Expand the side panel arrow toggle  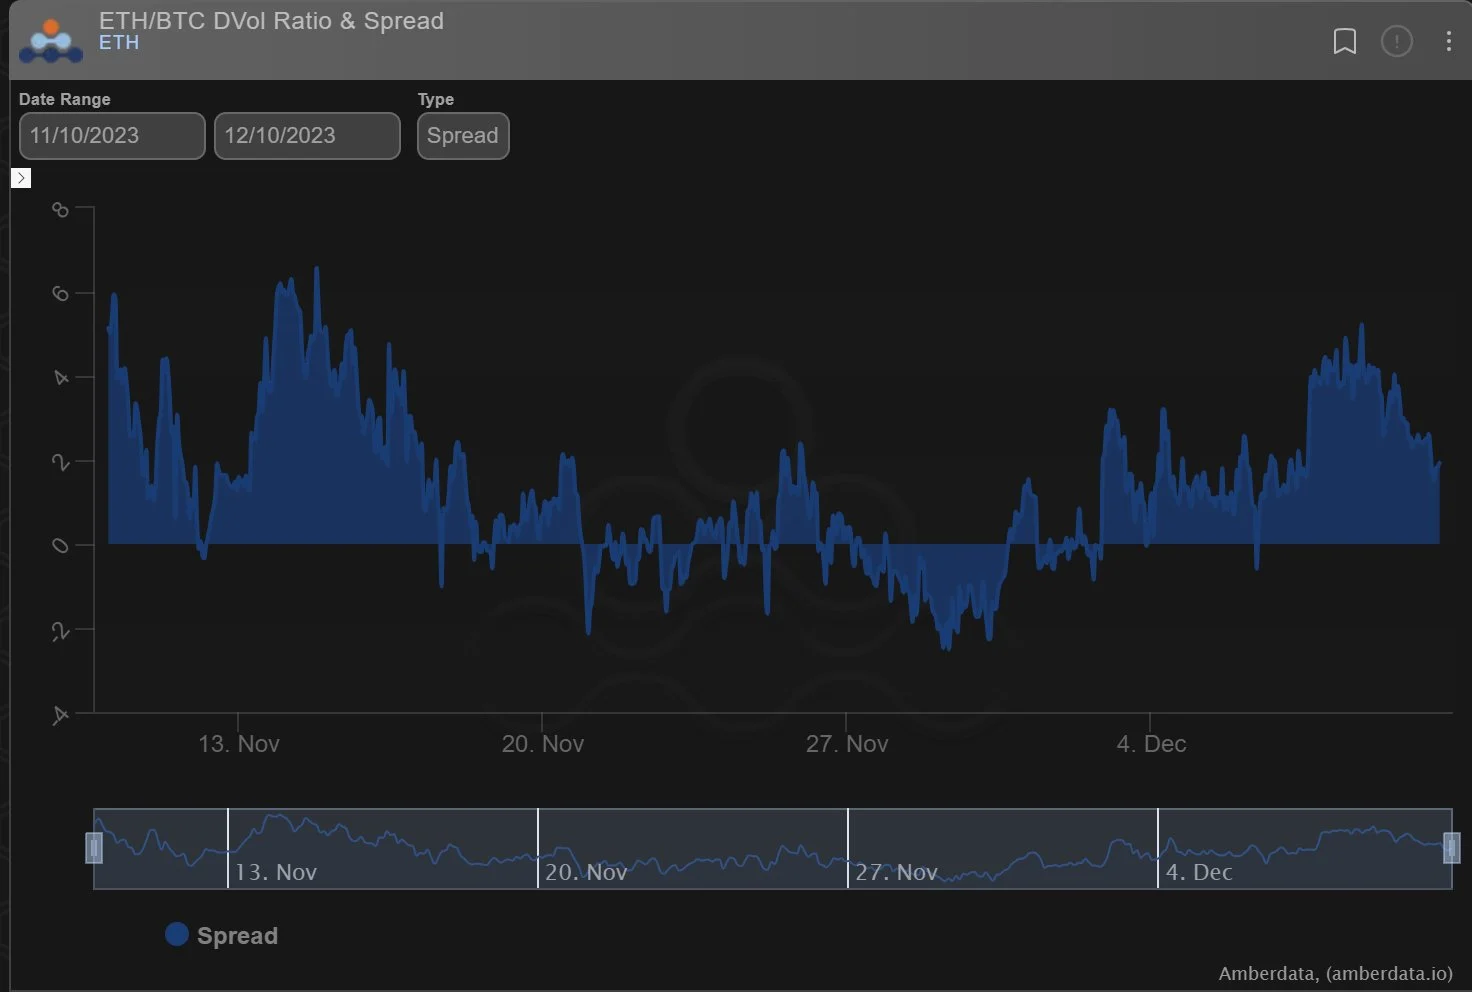21,178
